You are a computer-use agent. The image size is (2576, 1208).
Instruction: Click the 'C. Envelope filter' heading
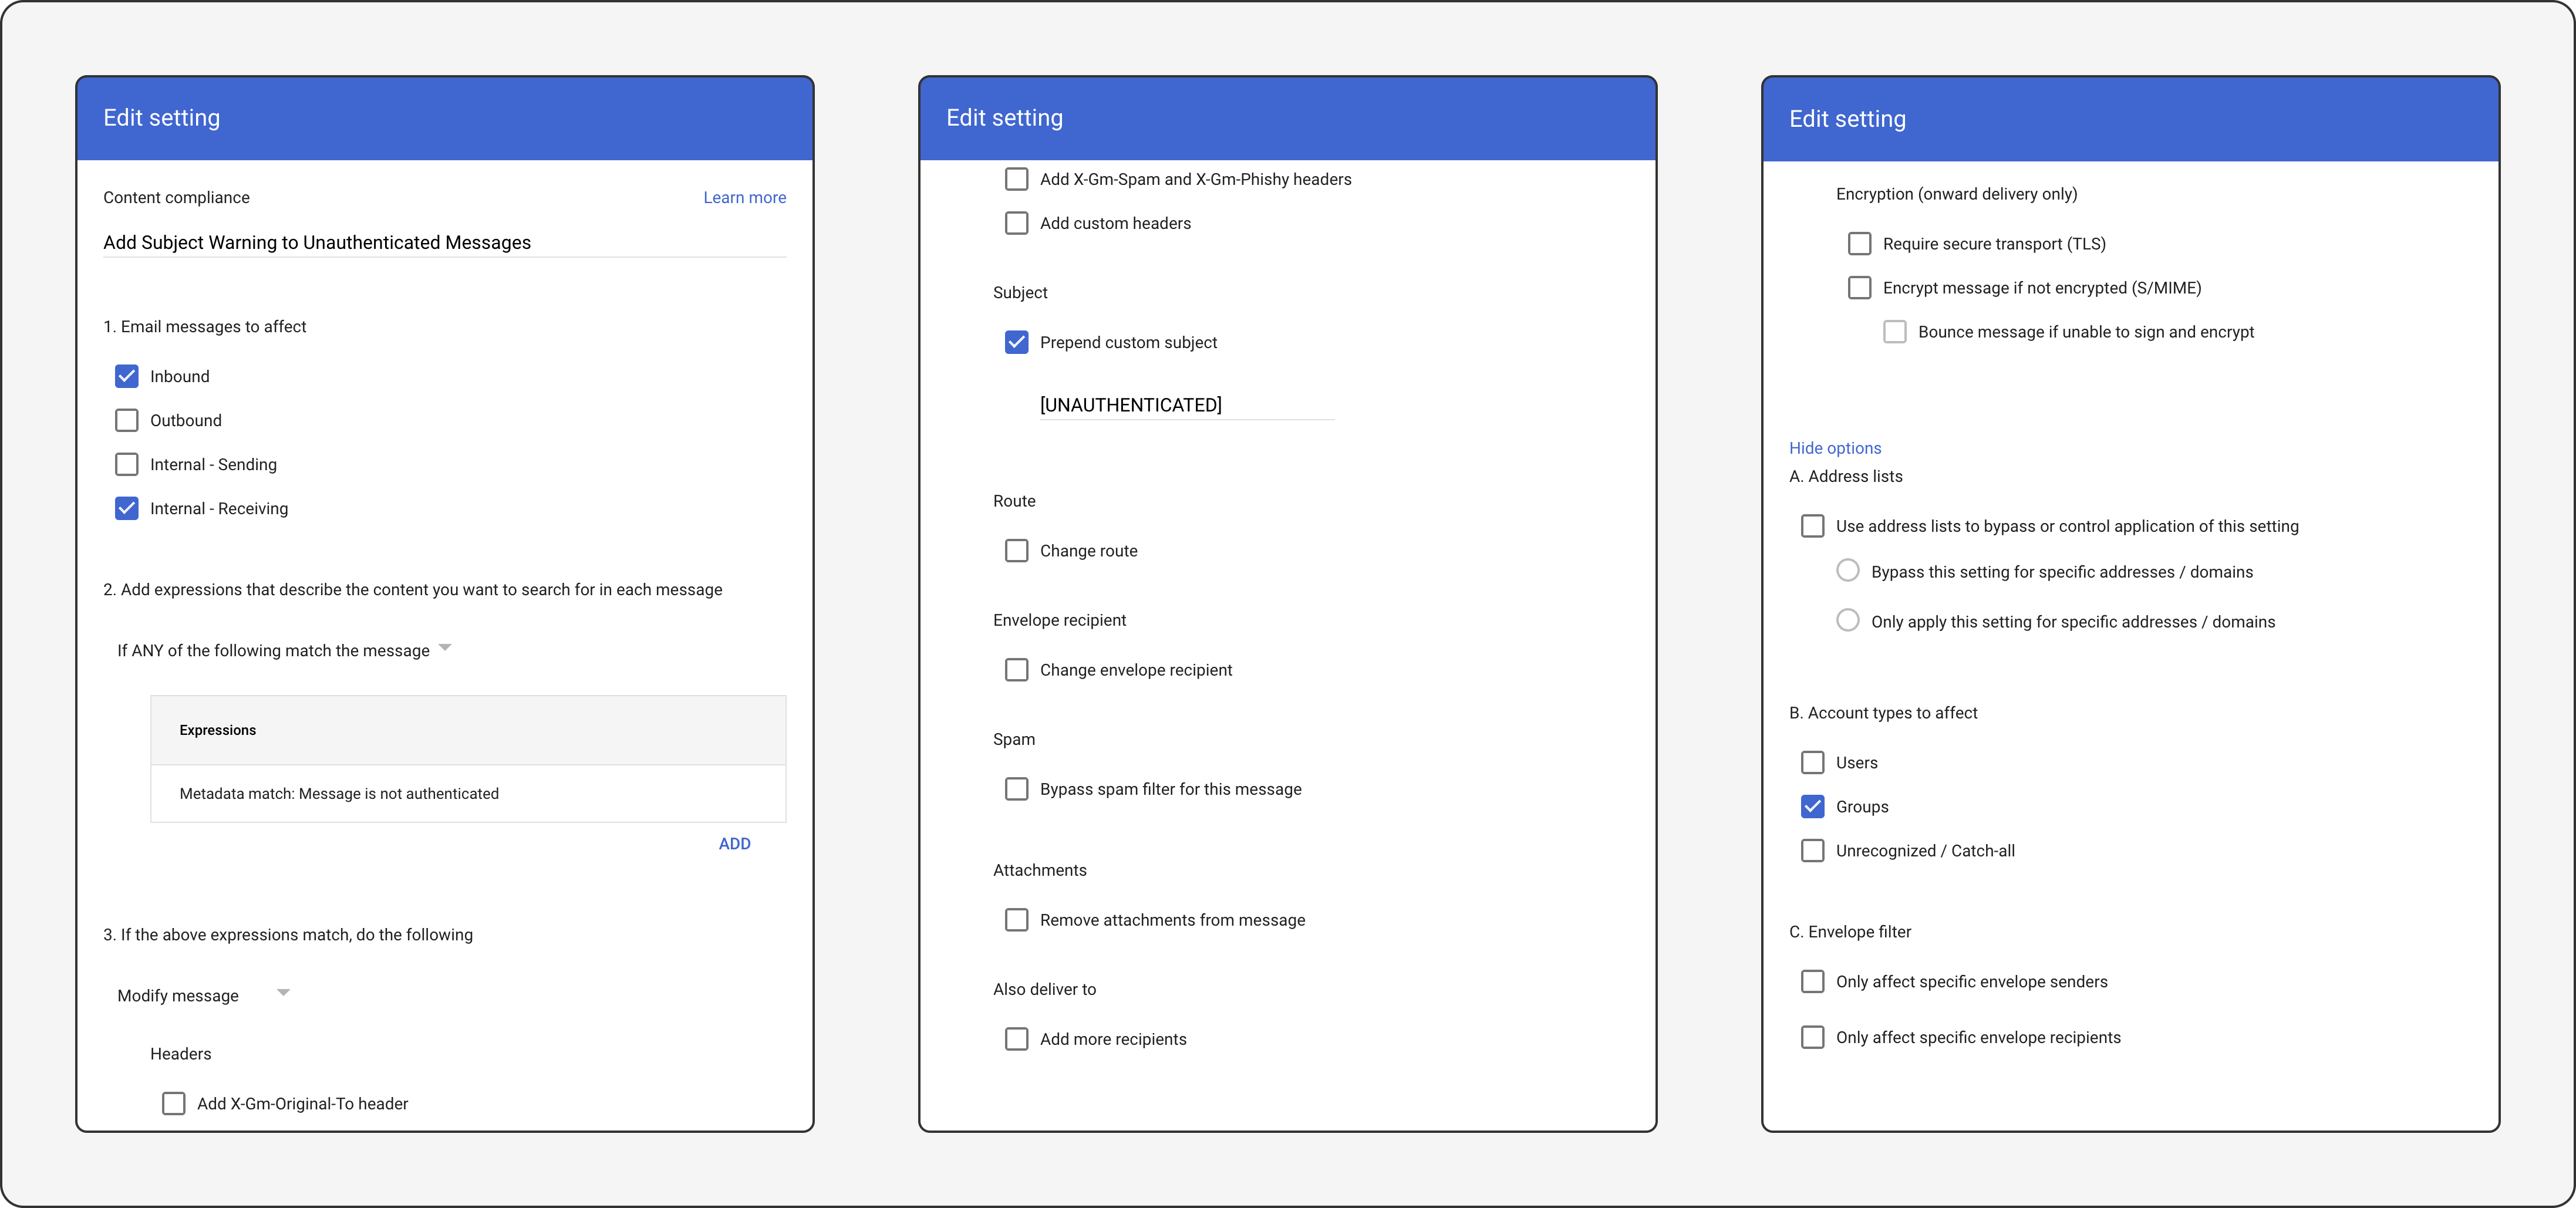tap(1850, 932)
